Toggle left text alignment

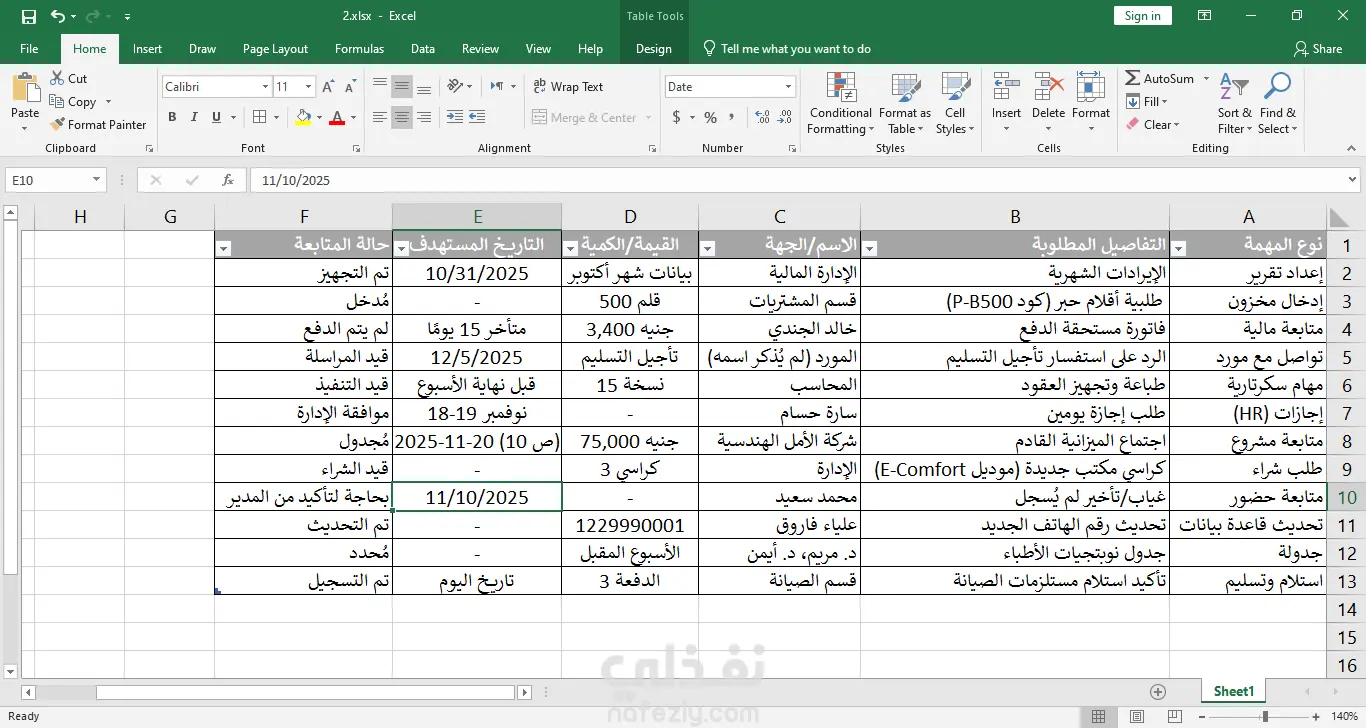click(380, 118)
